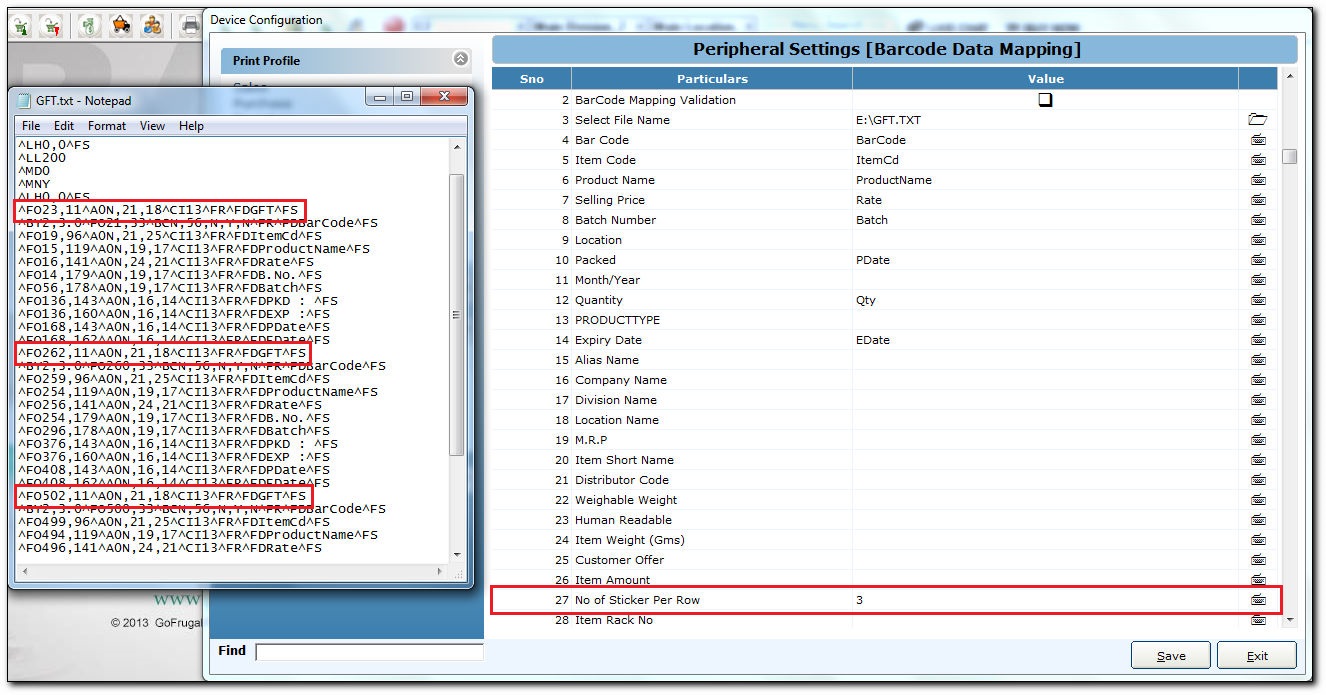The image size is (1326, 695).
Task: Click Notepad vertical scrollbar thumb
Action: coord(457,314)
